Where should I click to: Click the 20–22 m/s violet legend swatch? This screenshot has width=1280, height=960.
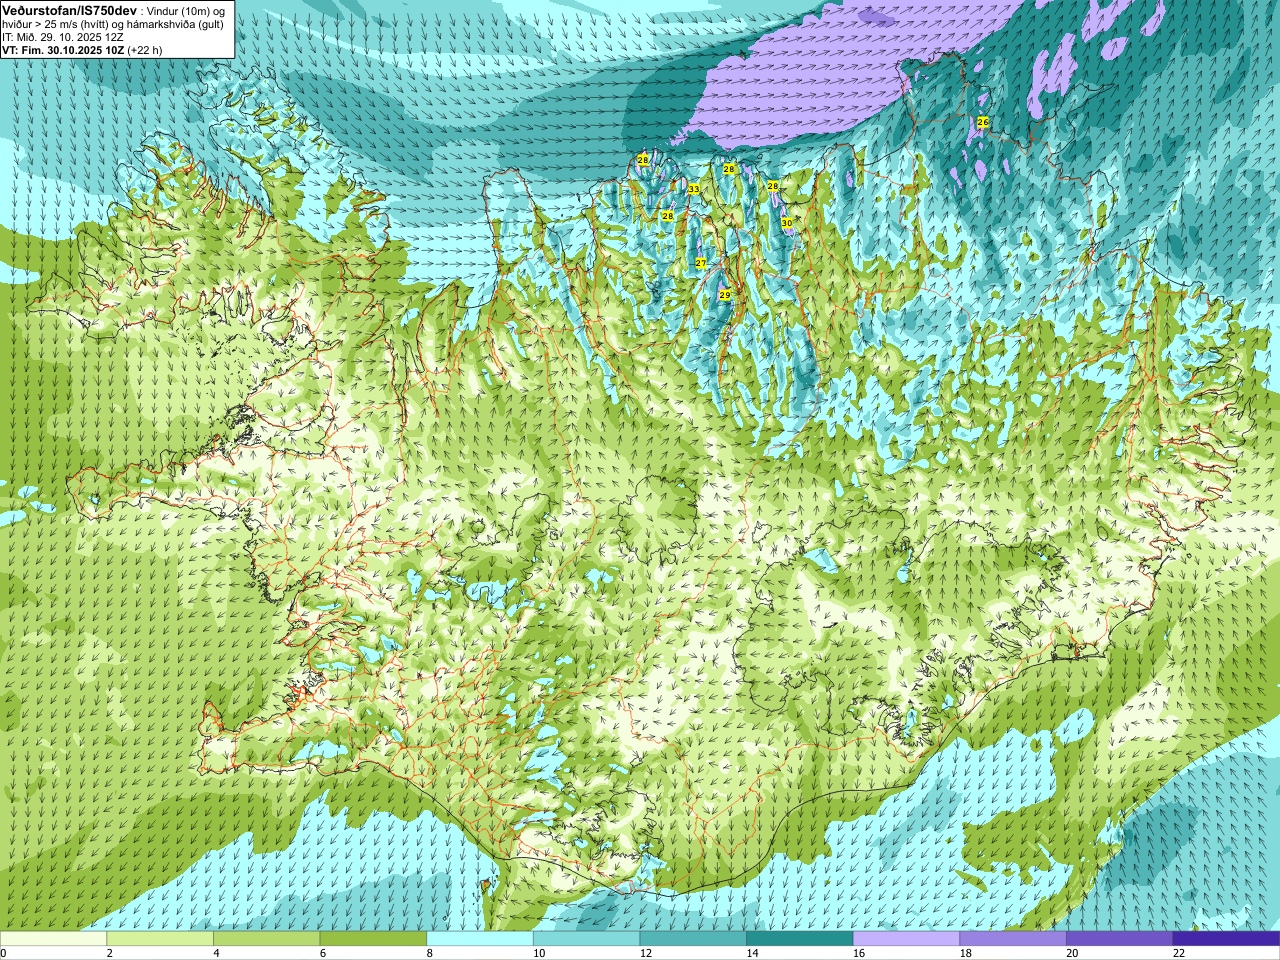pyautogui.click(x=1120, y=939)
